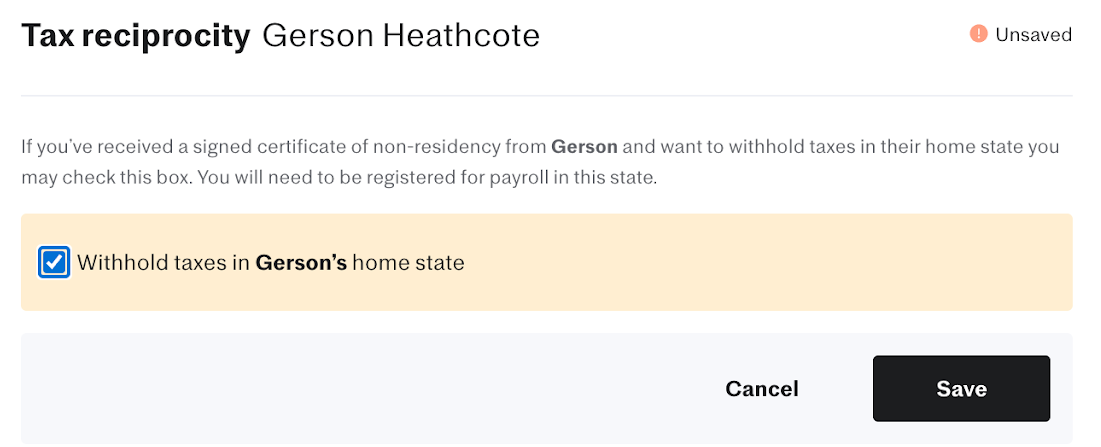Click bold 'Gerson' in the description
The height and width of the screenshot is (447, 1101).
583,147
